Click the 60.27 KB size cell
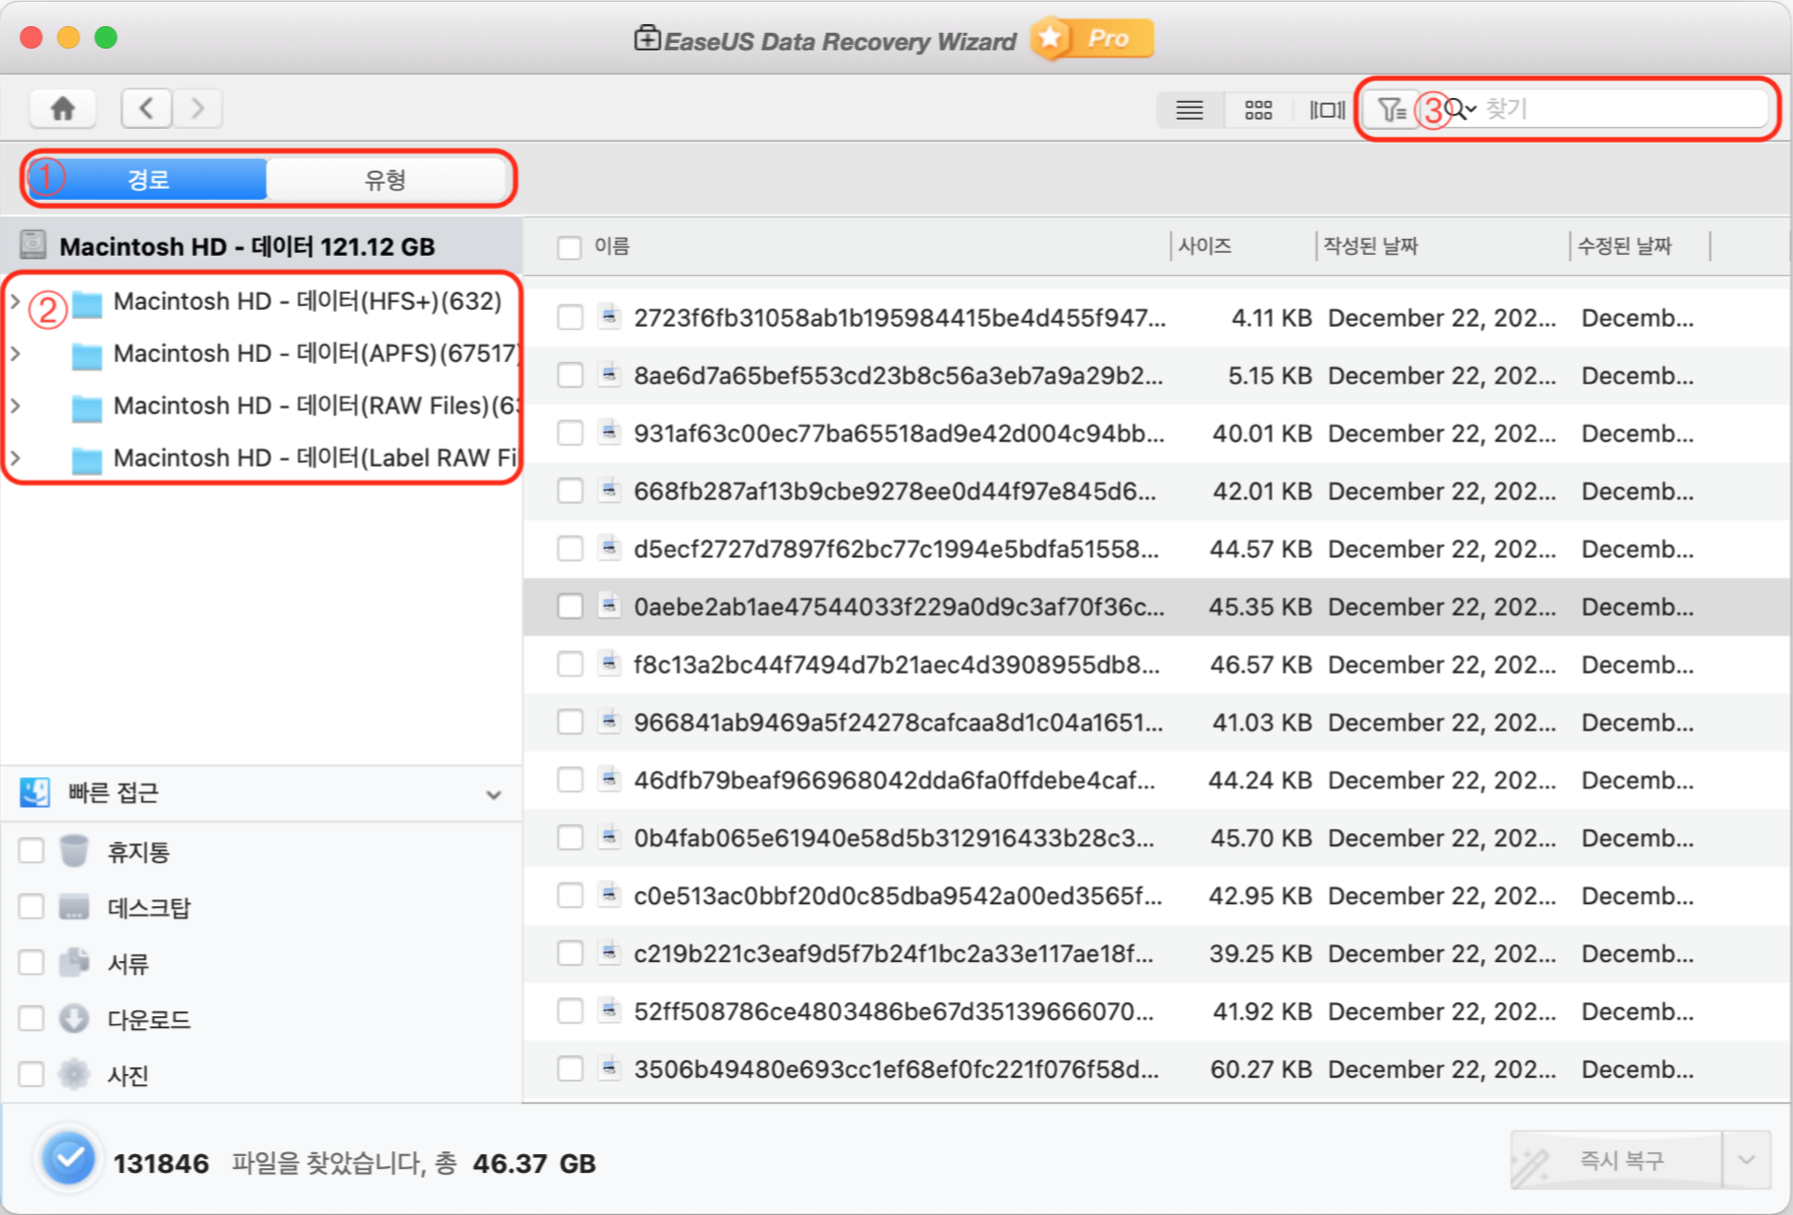Screen dimensions: 1793x1215 pos(1260,1070)
